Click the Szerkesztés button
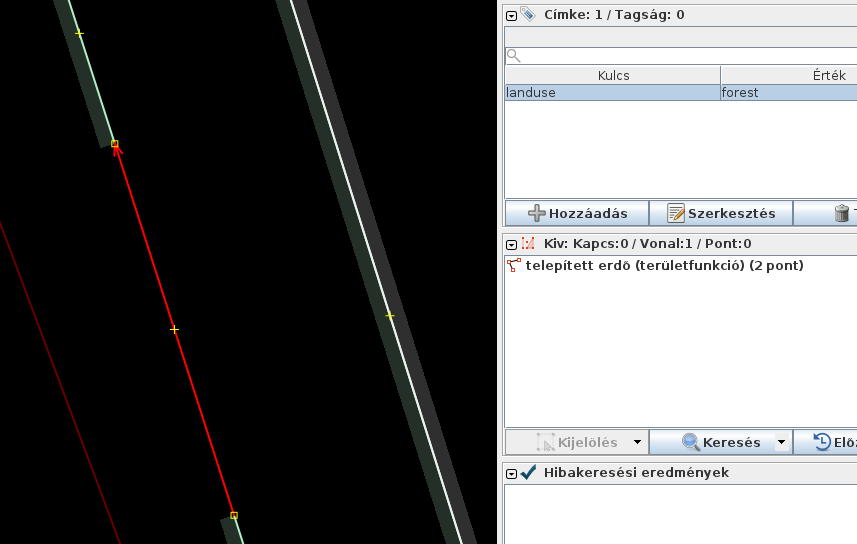857x544 pixels. pyautogui.click(x=721, y=213)
